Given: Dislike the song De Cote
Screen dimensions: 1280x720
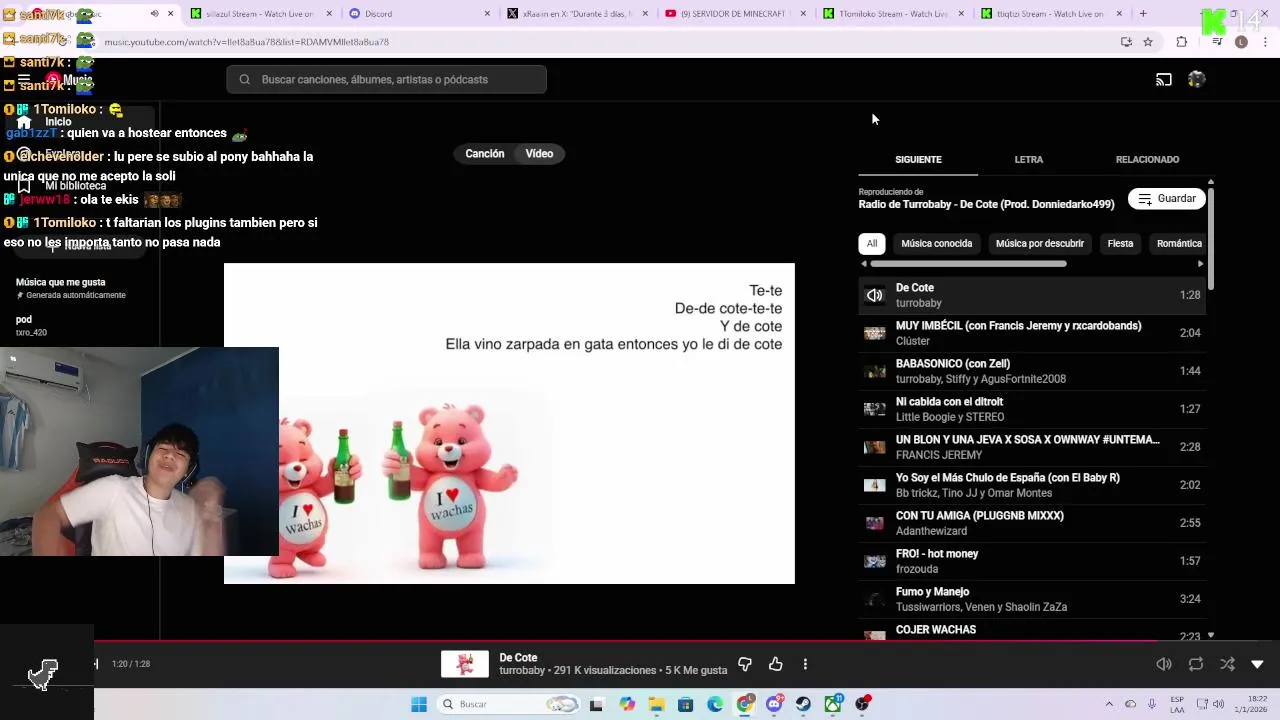Looking at the screenshot, I should (x=745, y=664).
